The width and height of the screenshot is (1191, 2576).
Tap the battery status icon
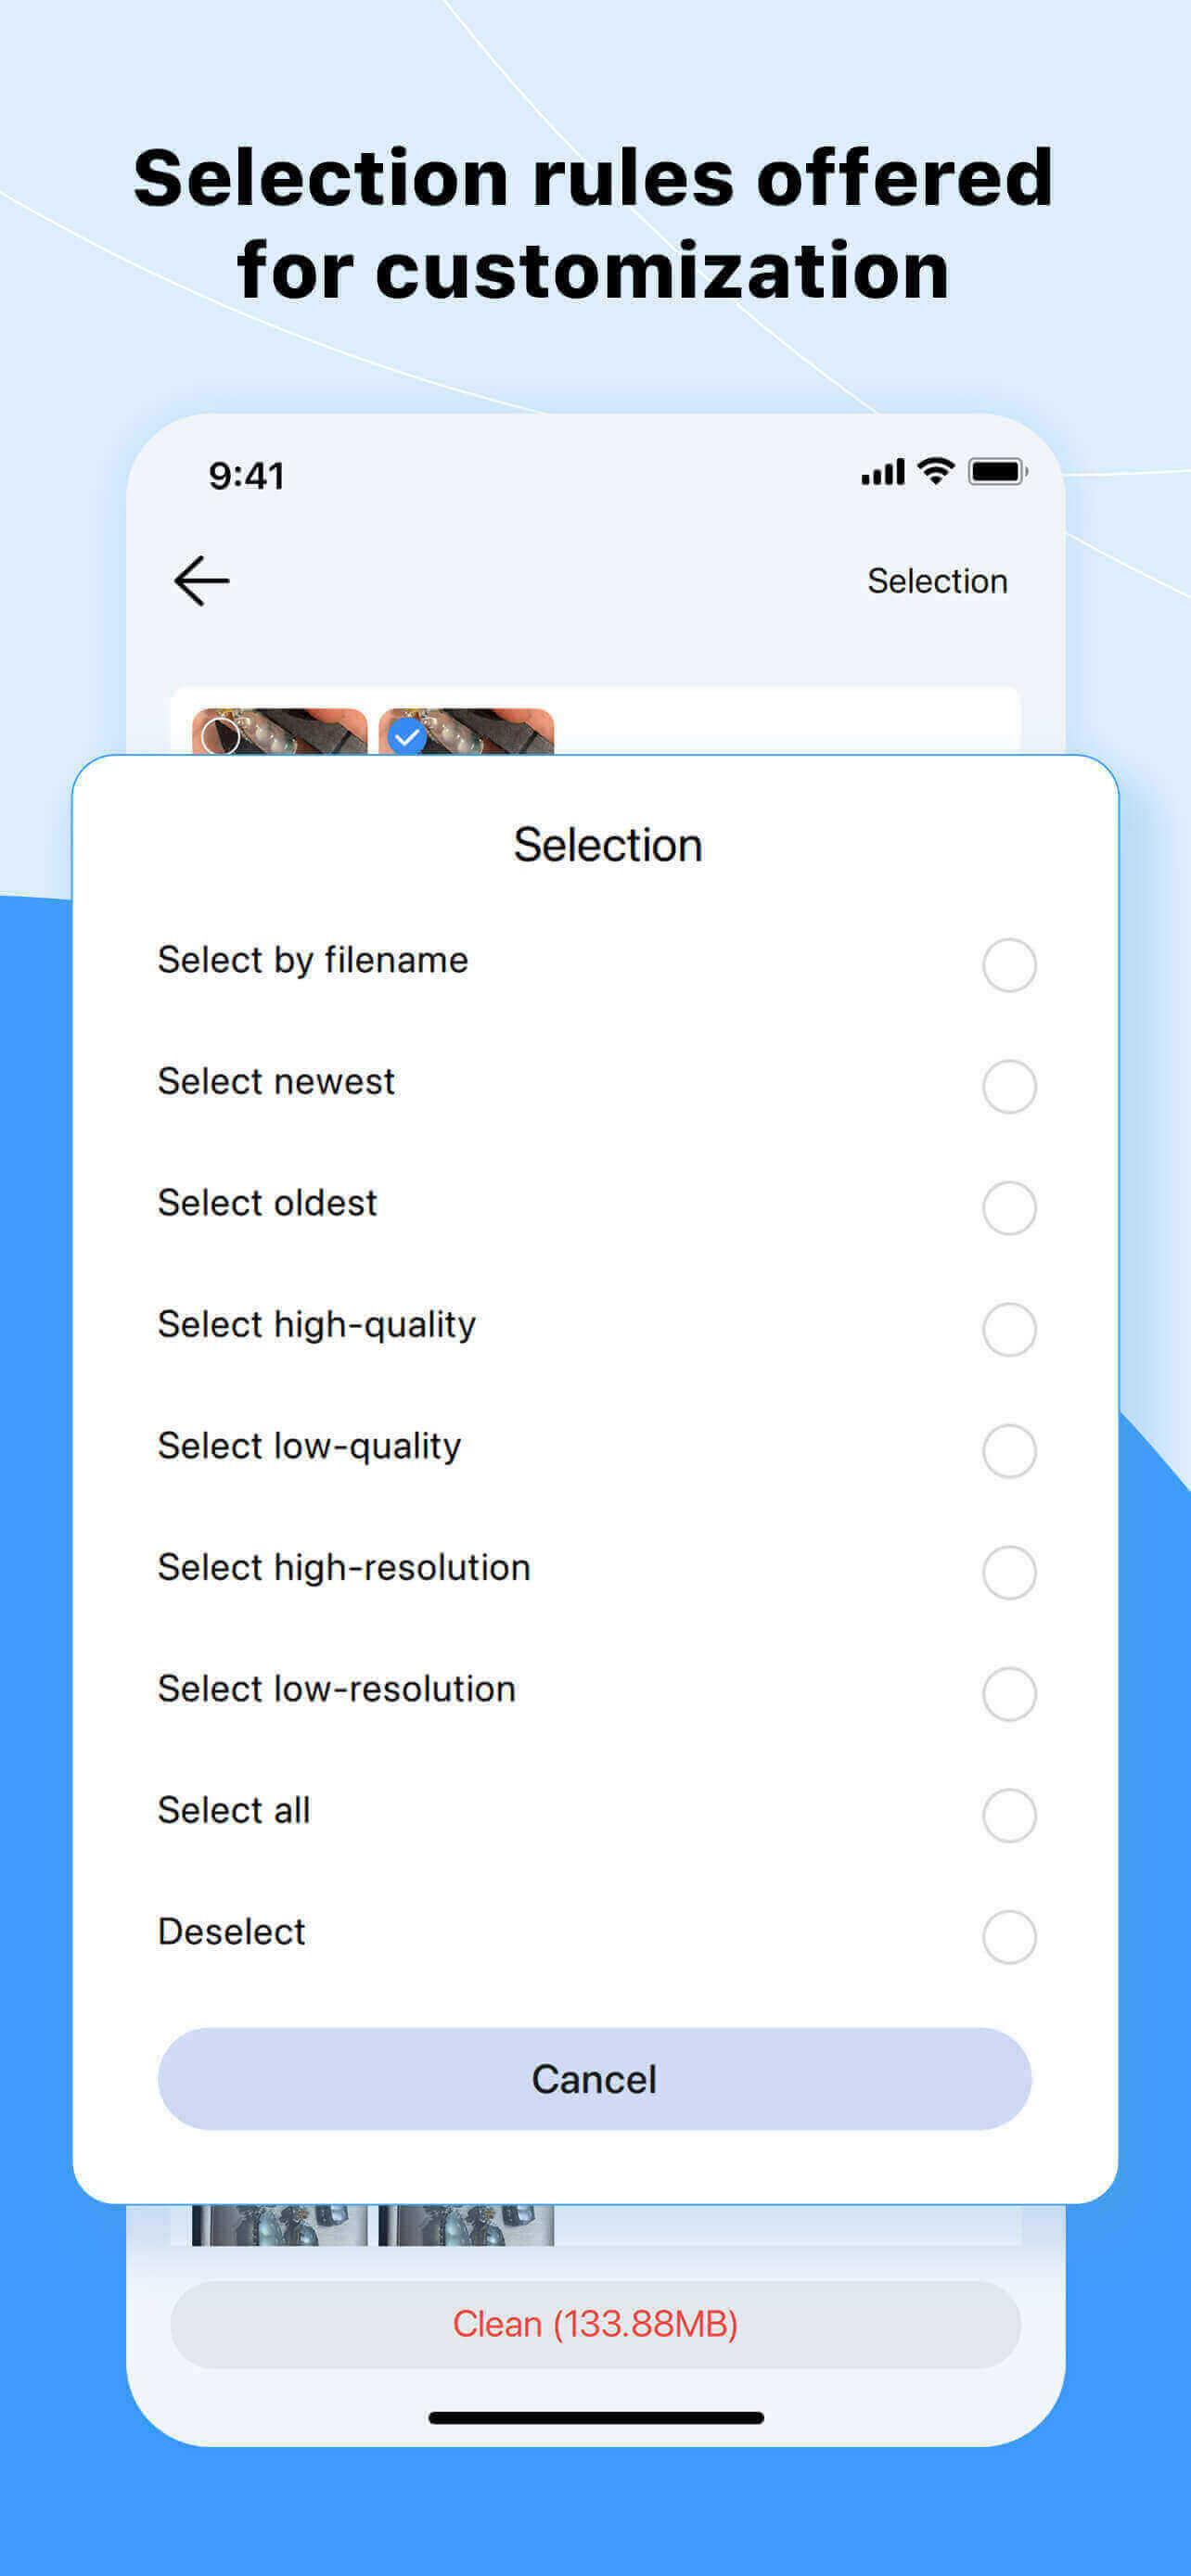pos(997,472)
